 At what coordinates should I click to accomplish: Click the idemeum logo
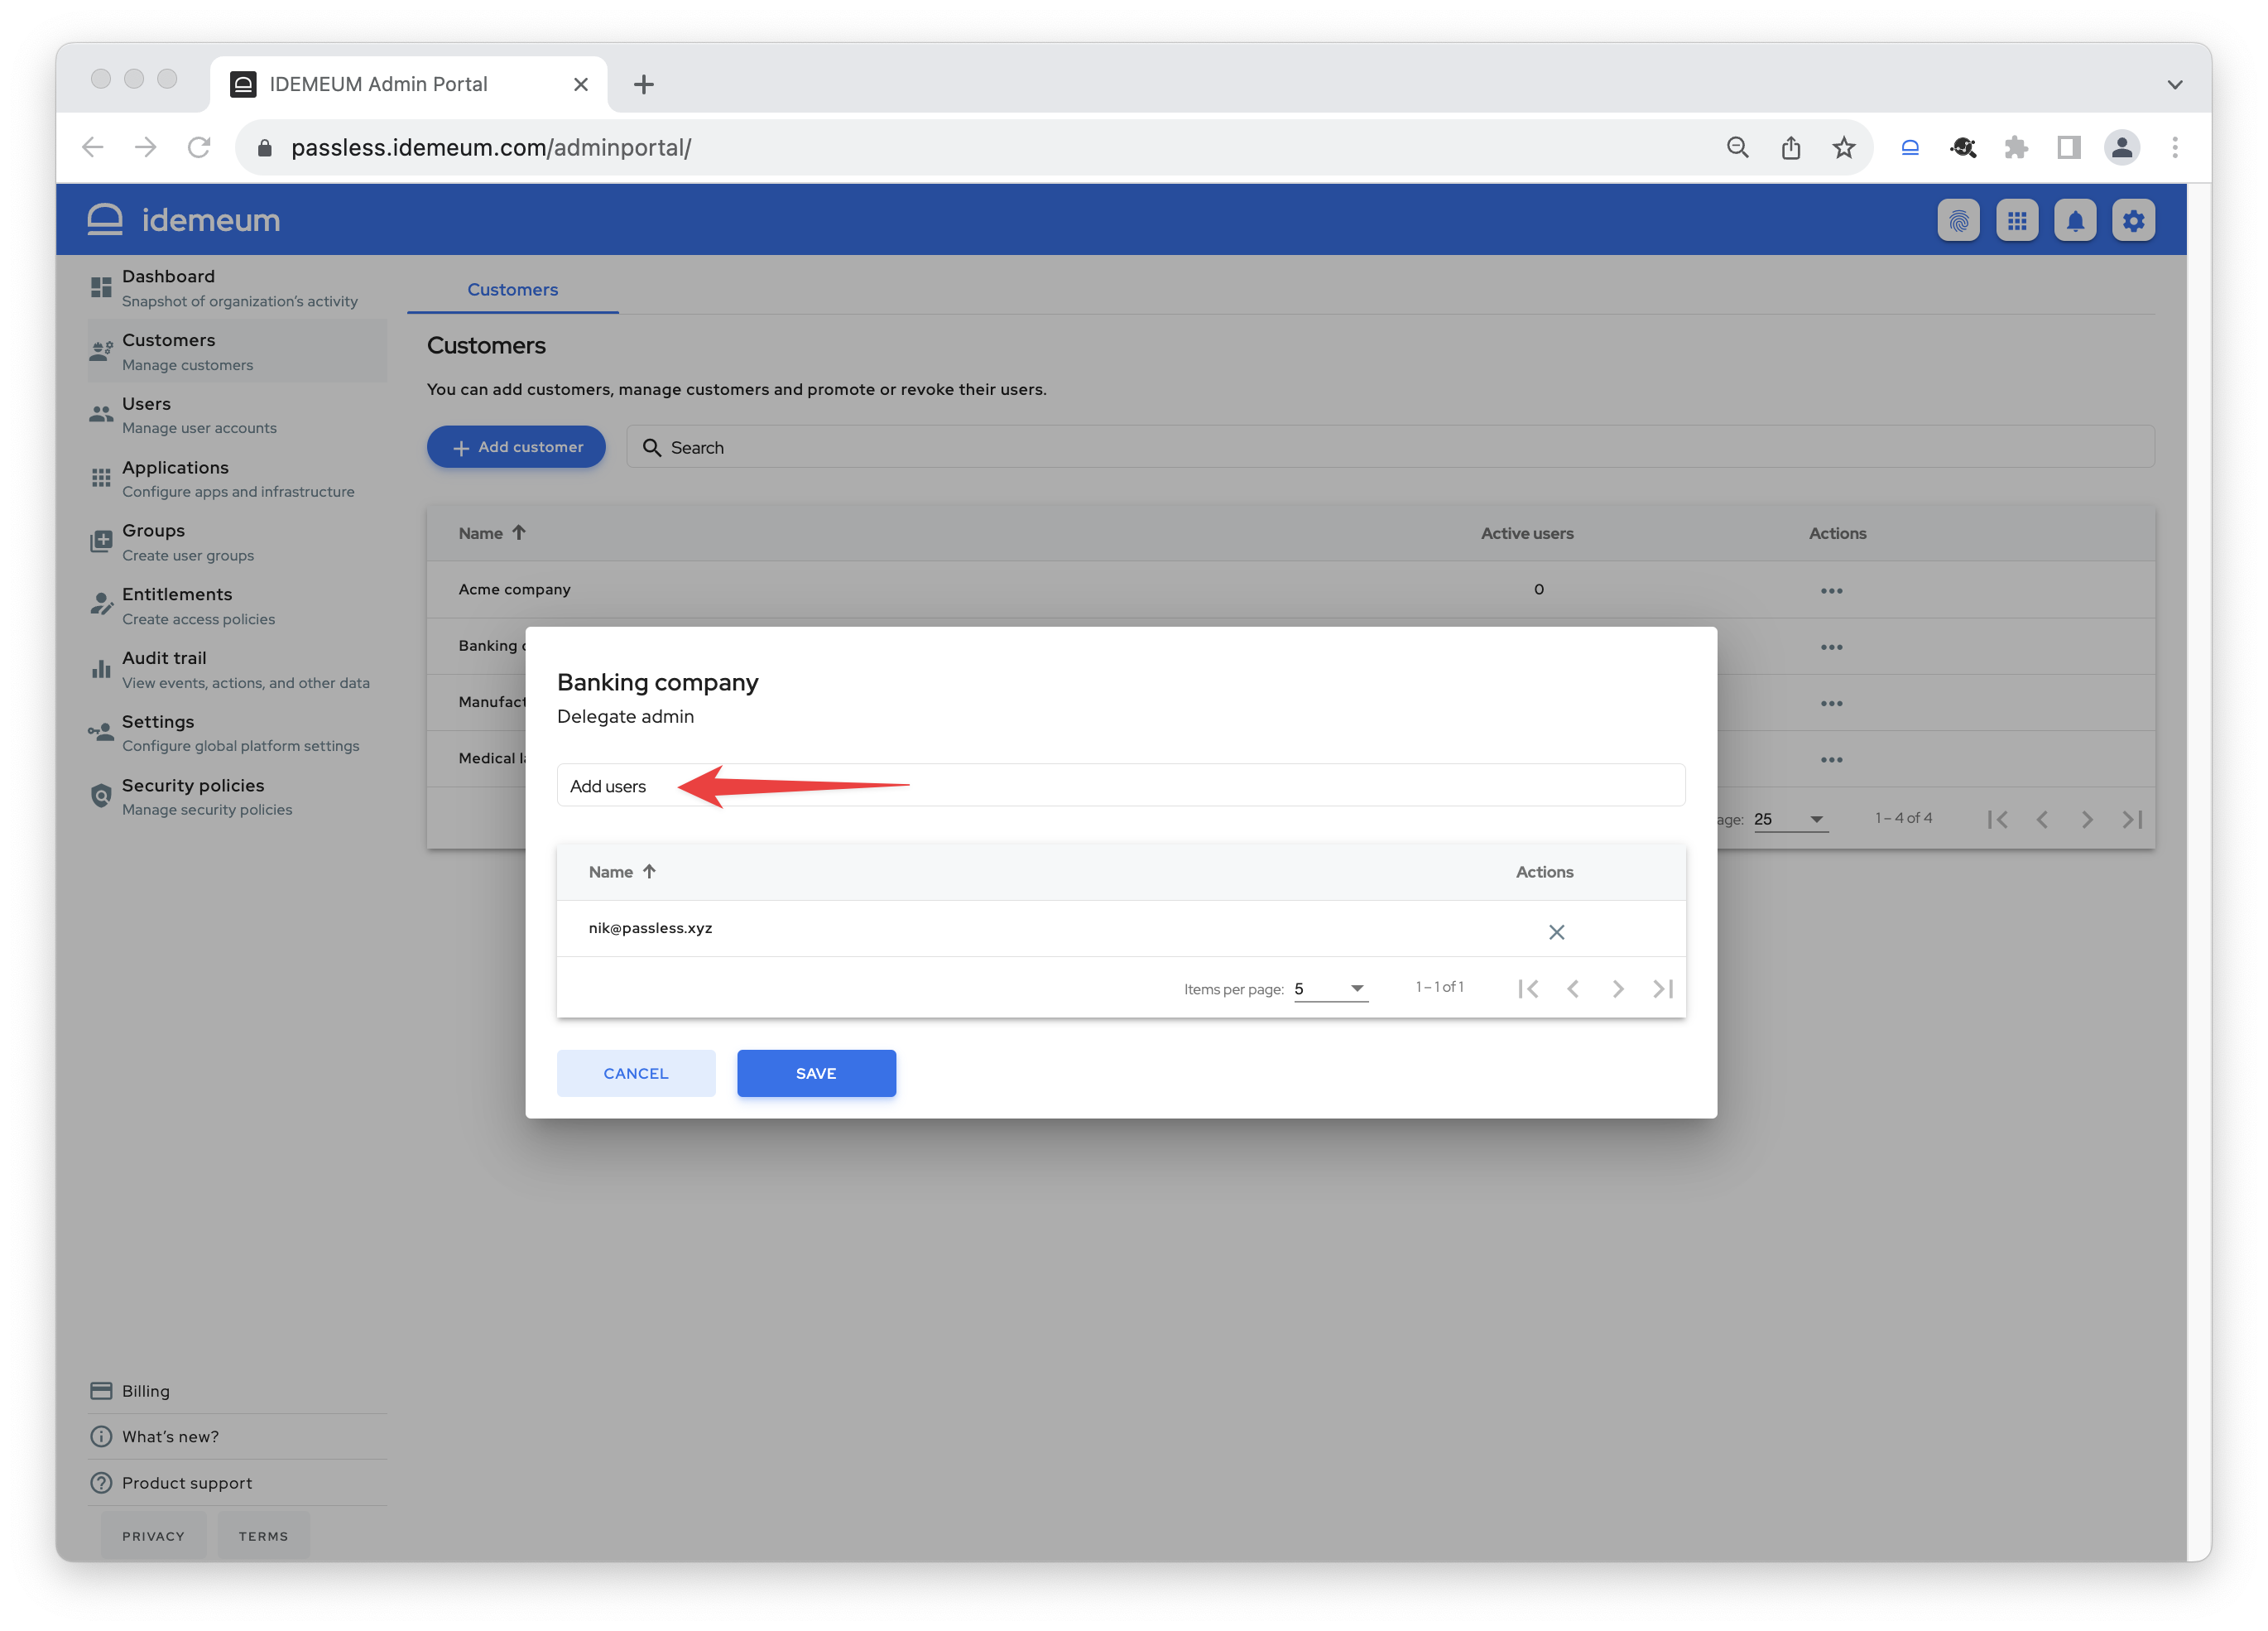(184, 220)
